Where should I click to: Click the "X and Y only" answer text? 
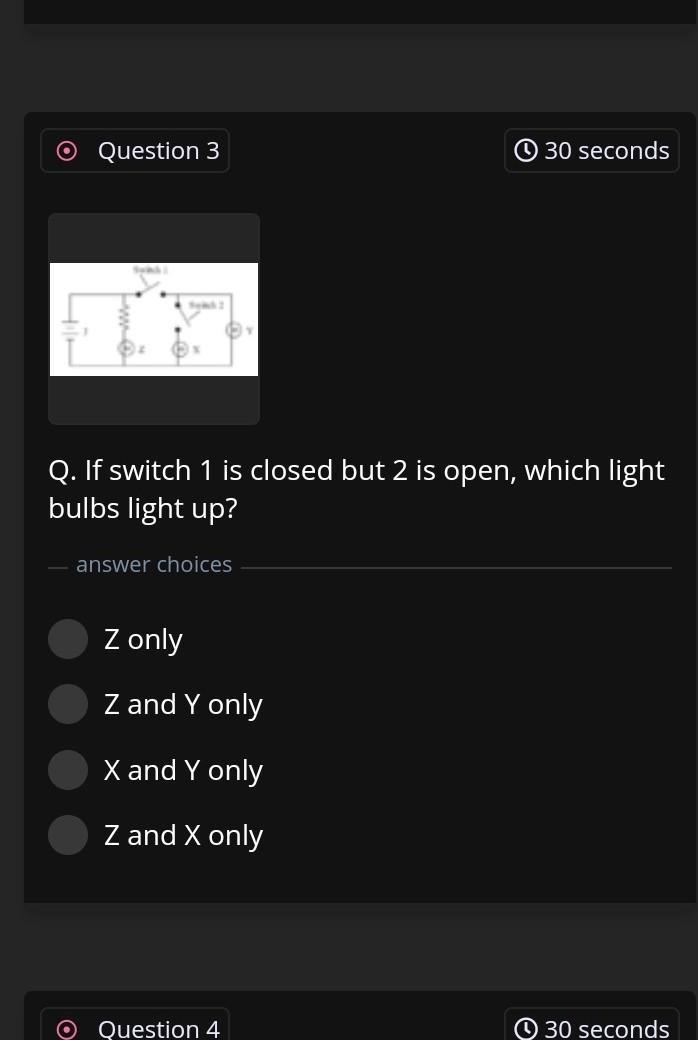(183, 771)
